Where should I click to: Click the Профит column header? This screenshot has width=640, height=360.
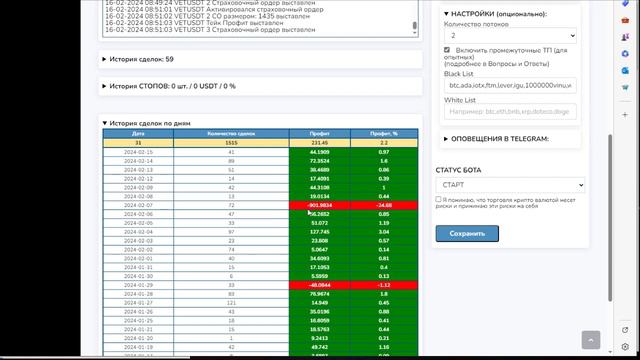(x=319, y=133)
